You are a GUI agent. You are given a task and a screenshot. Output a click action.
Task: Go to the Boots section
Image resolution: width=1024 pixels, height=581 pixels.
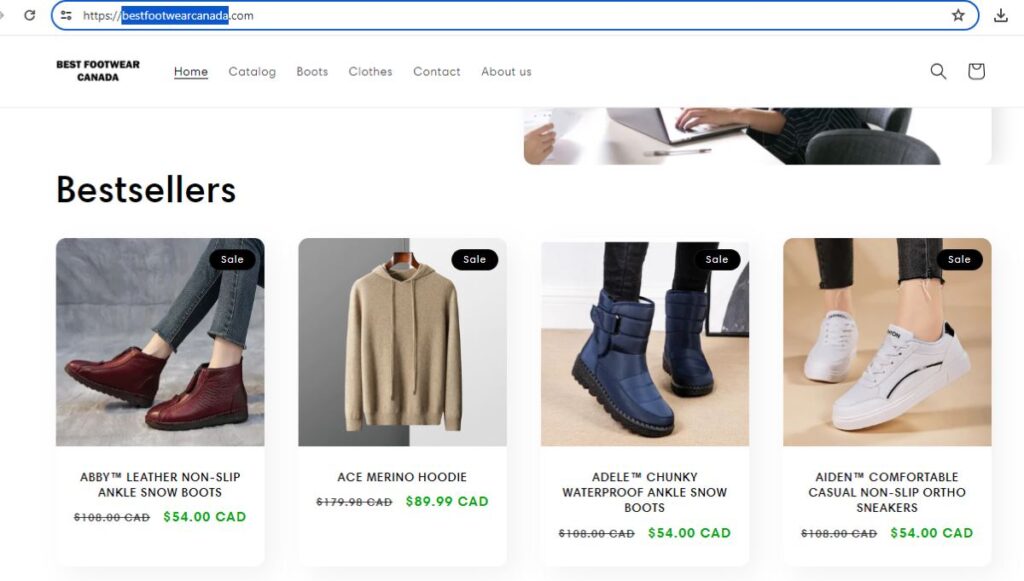[312, 71]
